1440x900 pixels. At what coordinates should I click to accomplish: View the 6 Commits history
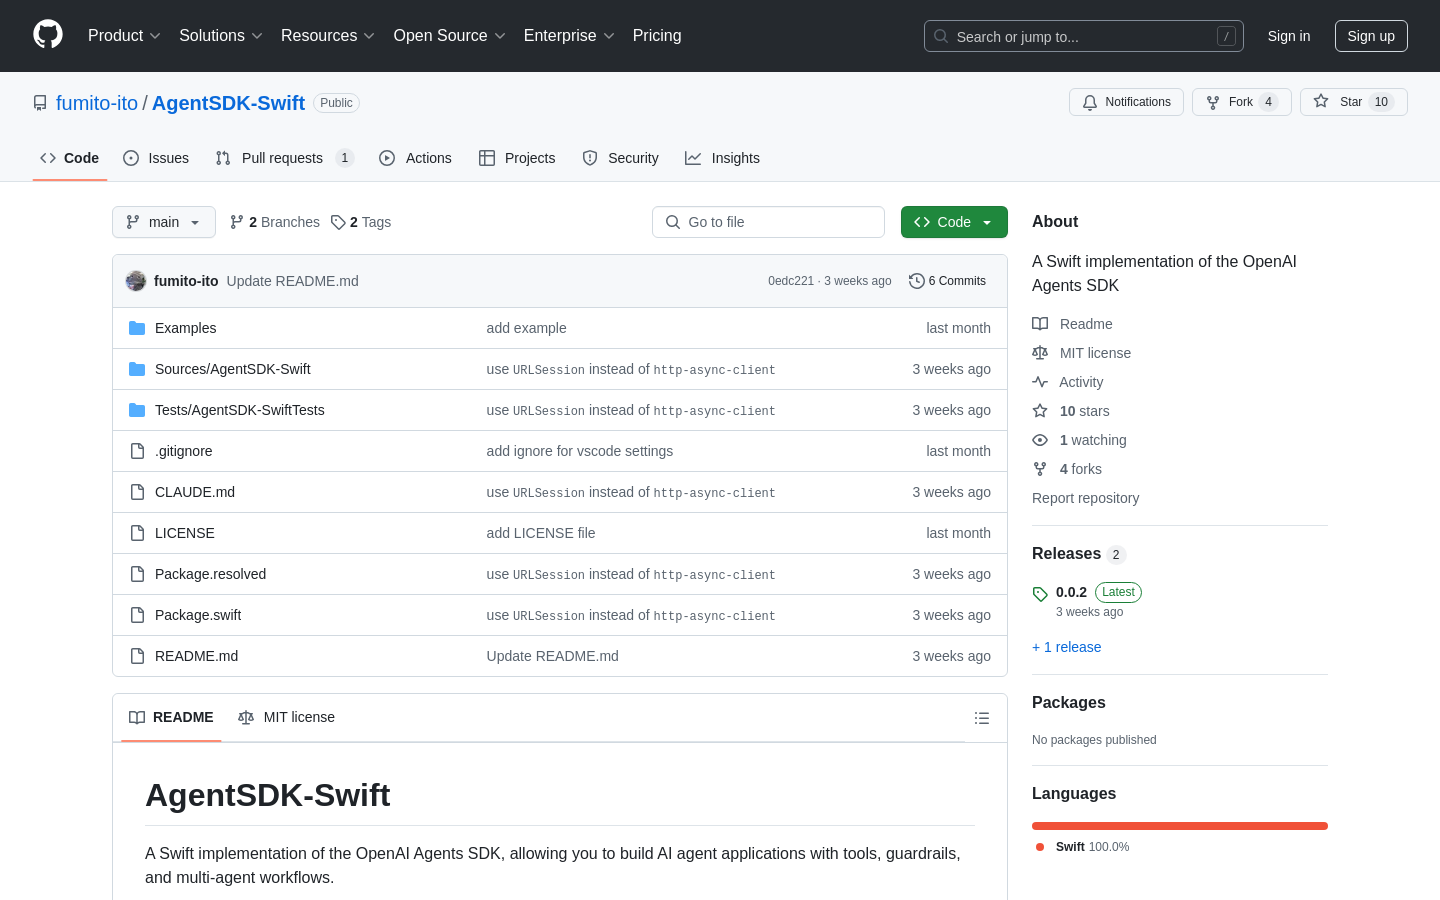947,281
